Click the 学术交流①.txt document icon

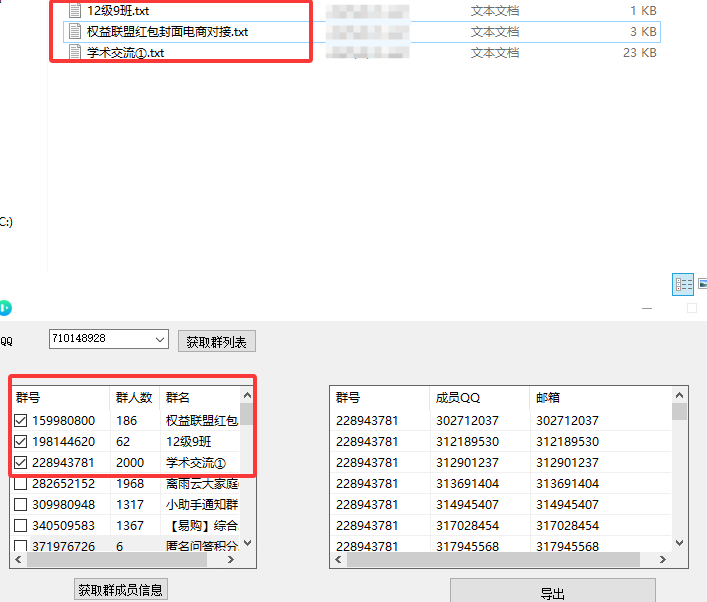pyautogui.click(x=76, y=52)
